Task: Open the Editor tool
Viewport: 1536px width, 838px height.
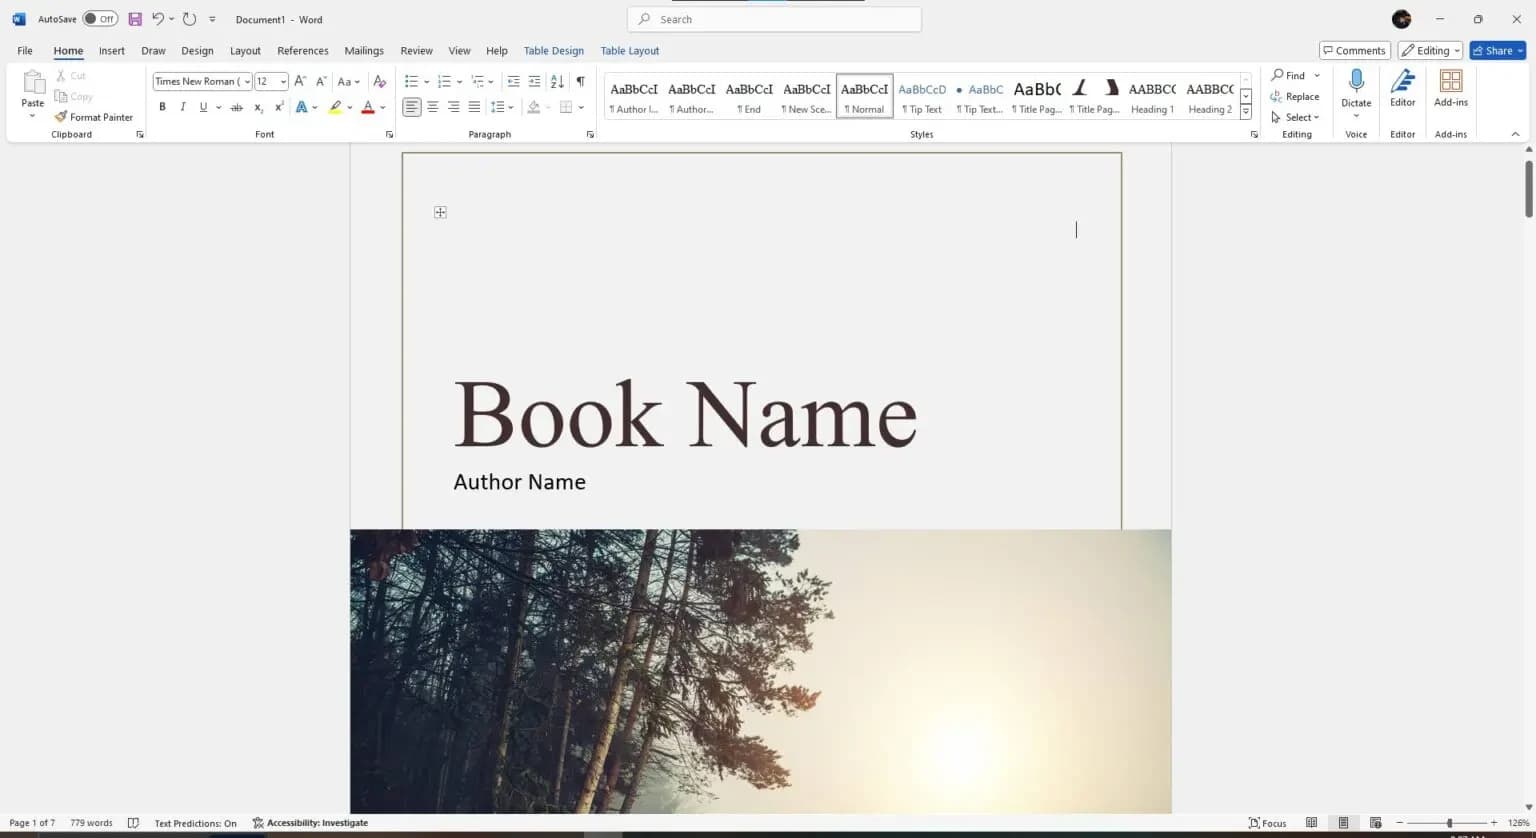Action: pyautogui.click(x=1402, y=88)
